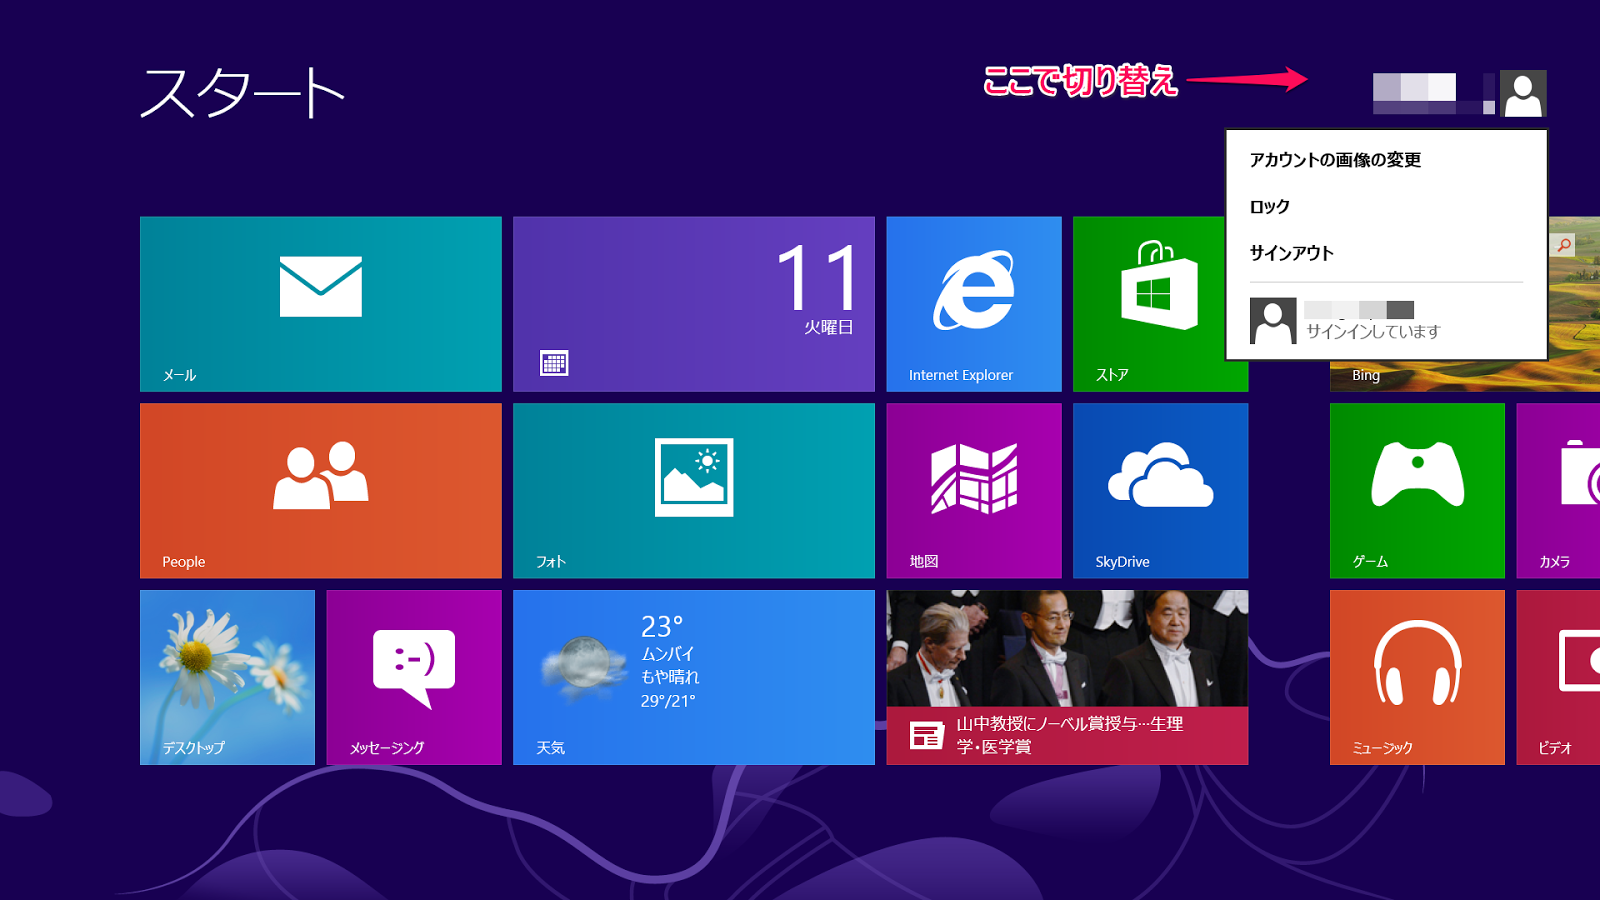Open the People tile
Viewport: 1600px width, 900px height.
pyautogui.click(x=320, y=491)
